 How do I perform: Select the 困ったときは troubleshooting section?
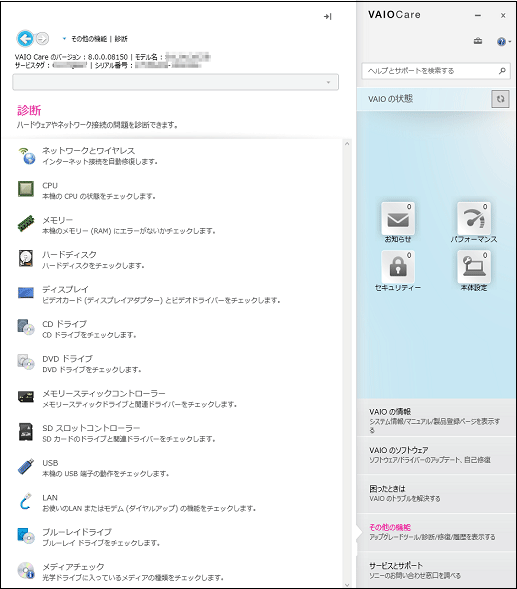[x=436, y=494]
